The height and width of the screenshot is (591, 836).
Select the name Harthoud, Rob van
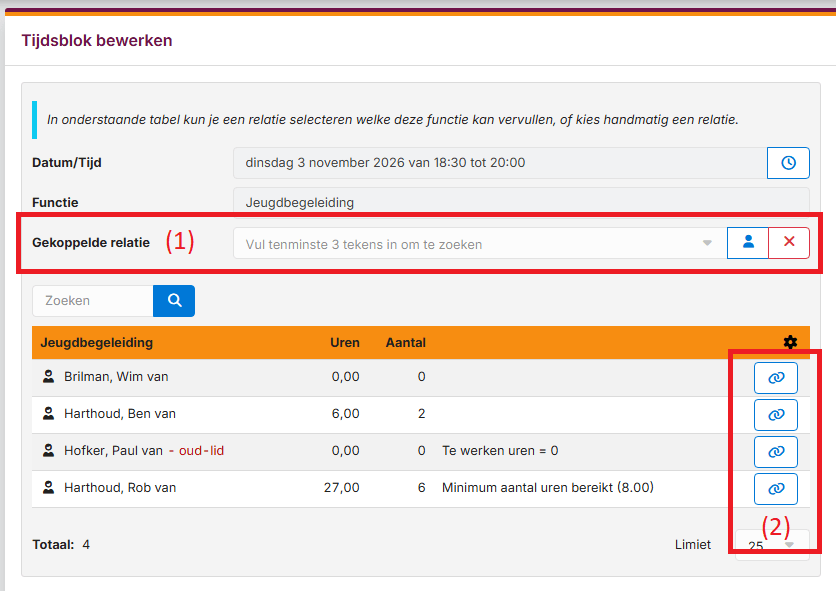[x=120, y=488]
